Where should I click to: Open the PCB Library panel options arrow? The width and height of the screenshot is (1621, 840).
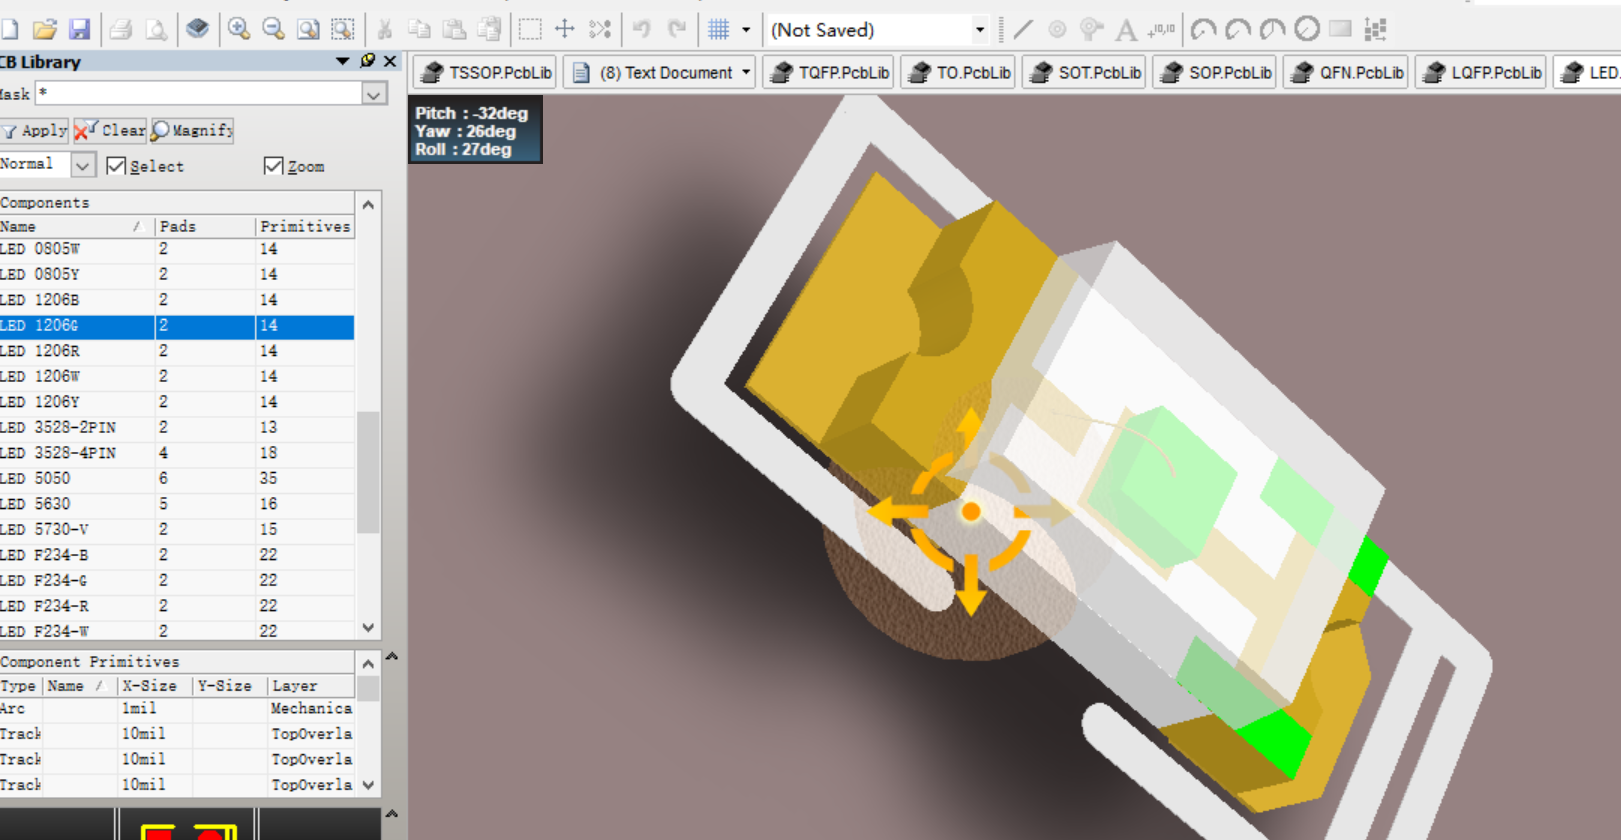[343, 61]
